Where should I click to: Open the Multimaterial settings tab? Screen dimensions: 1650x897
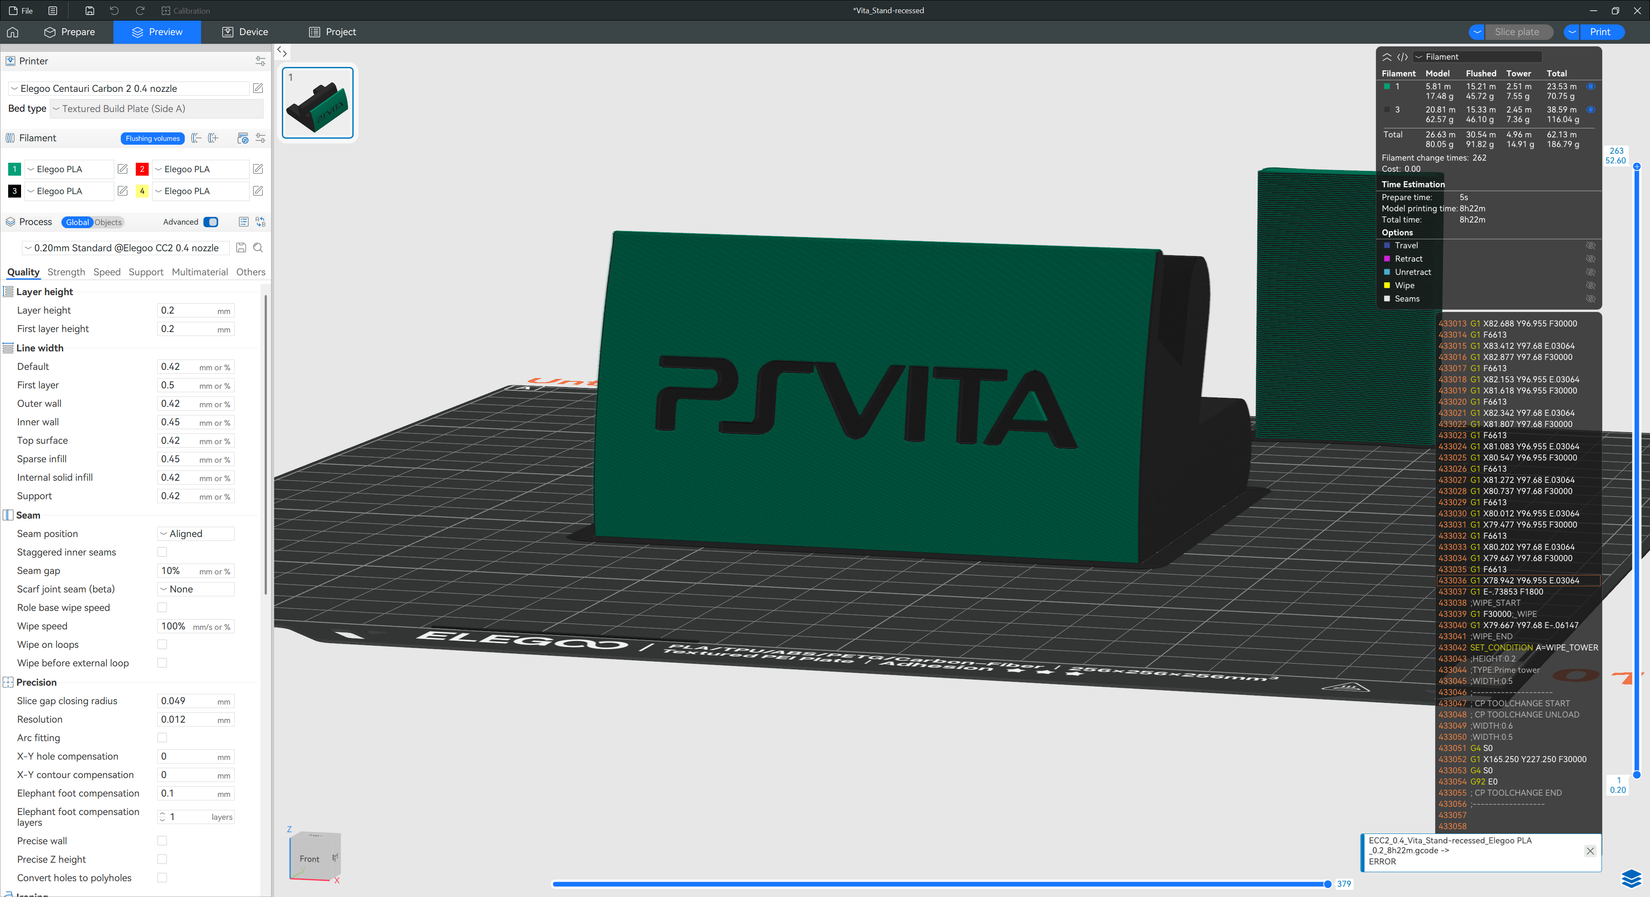coord(200,272)
